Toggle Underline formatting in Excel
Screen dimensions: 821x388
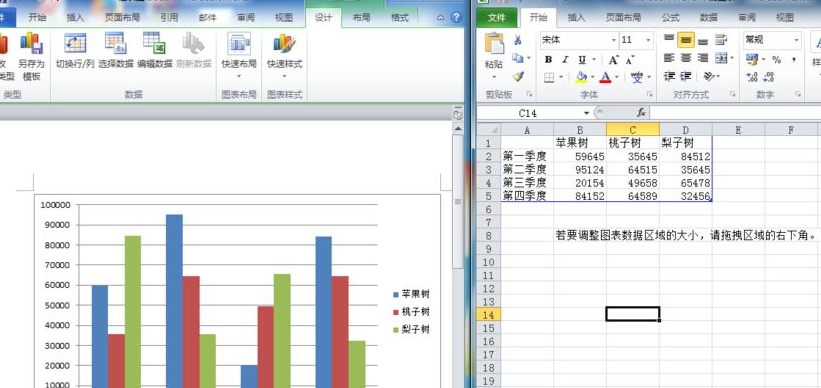[581, 60]
